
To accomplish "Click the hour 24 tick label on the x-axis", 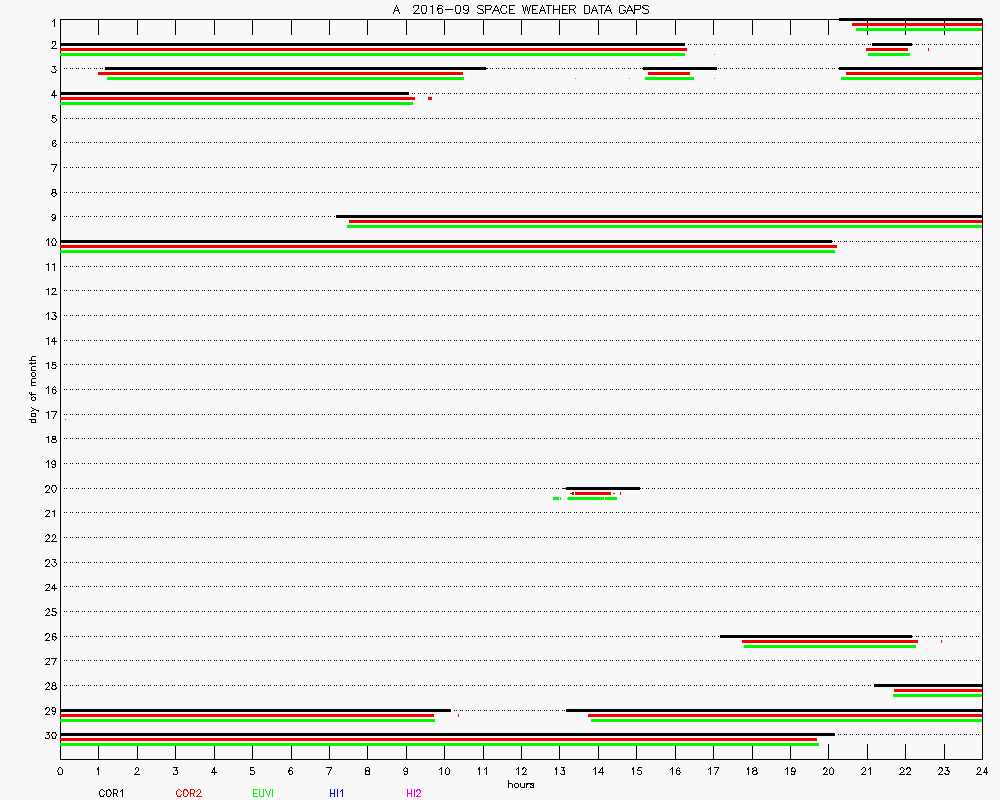I will coord(981,771).
